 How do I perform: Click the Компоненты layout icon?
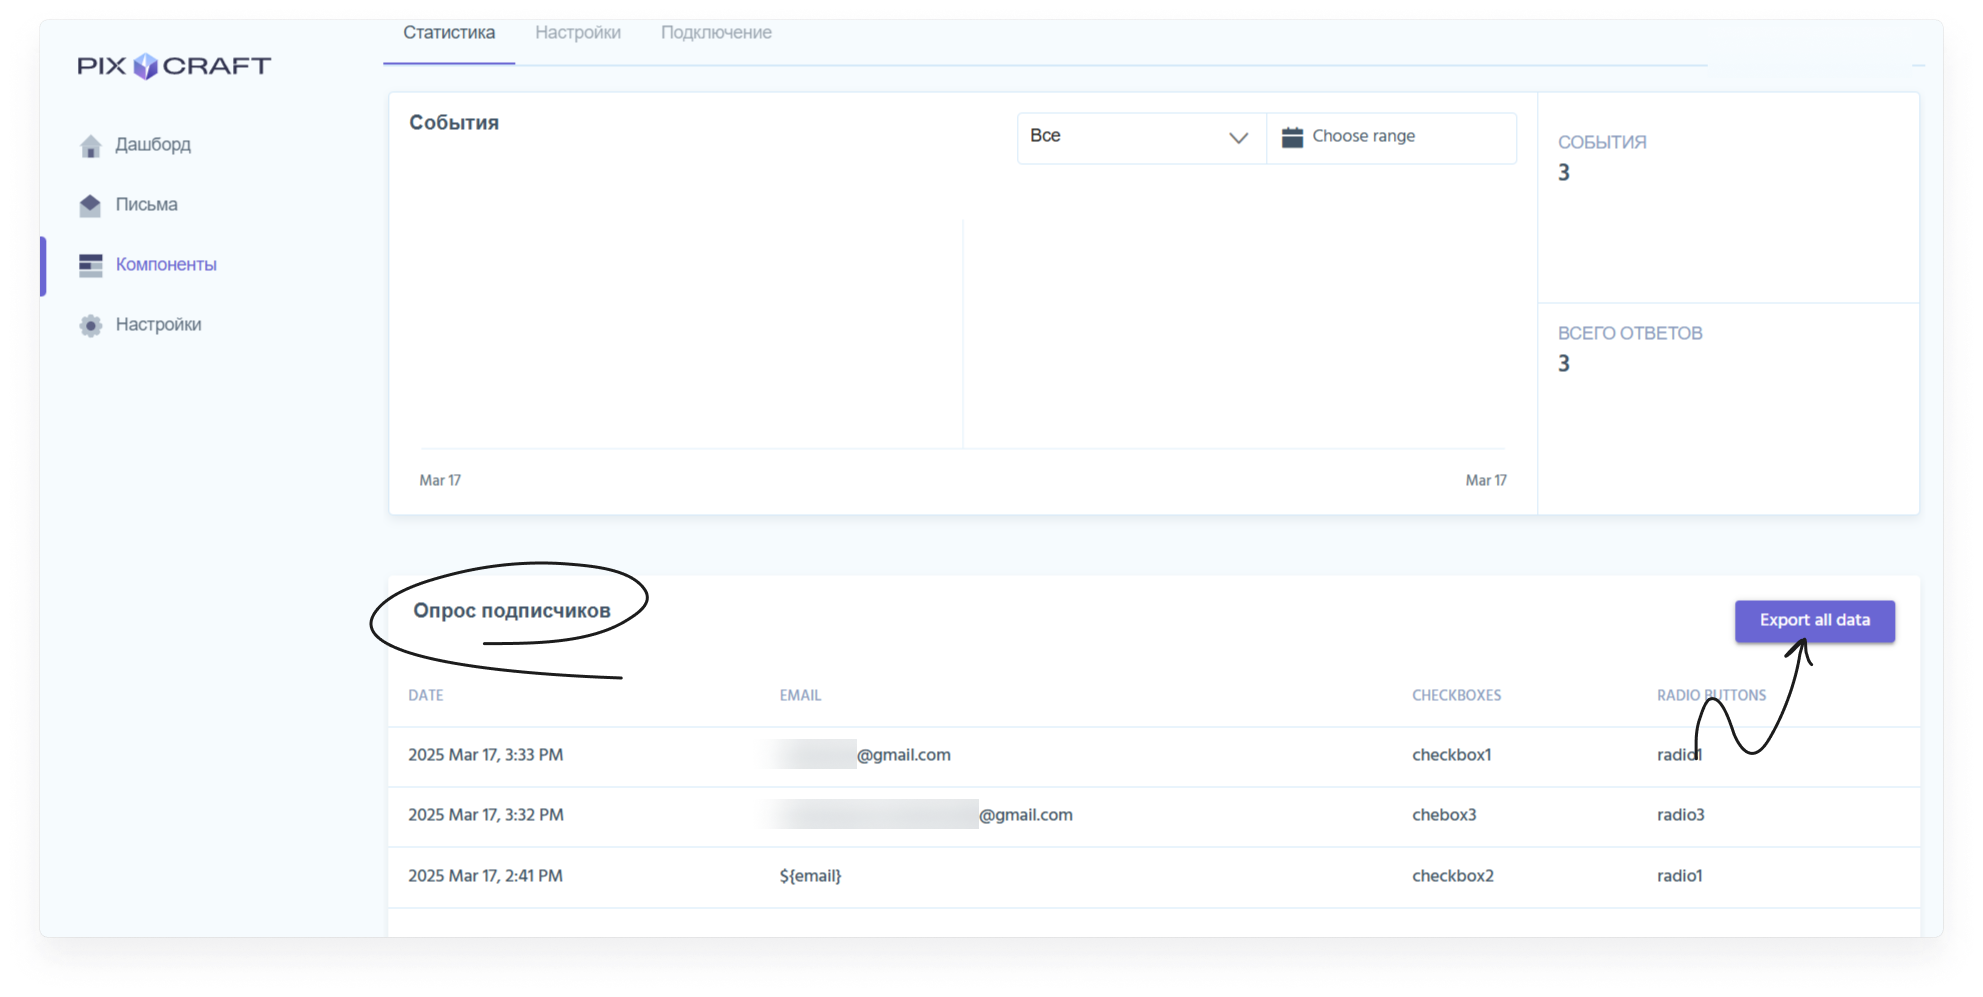tap(91, 265)
